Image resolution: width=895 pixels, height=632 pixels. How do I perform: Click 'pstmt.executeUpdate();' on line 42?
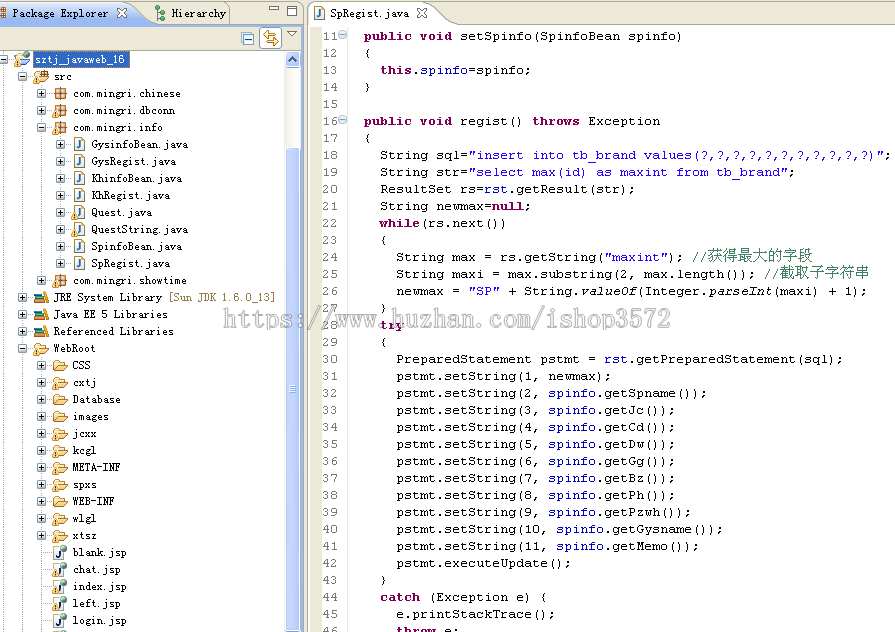(483, 563)
